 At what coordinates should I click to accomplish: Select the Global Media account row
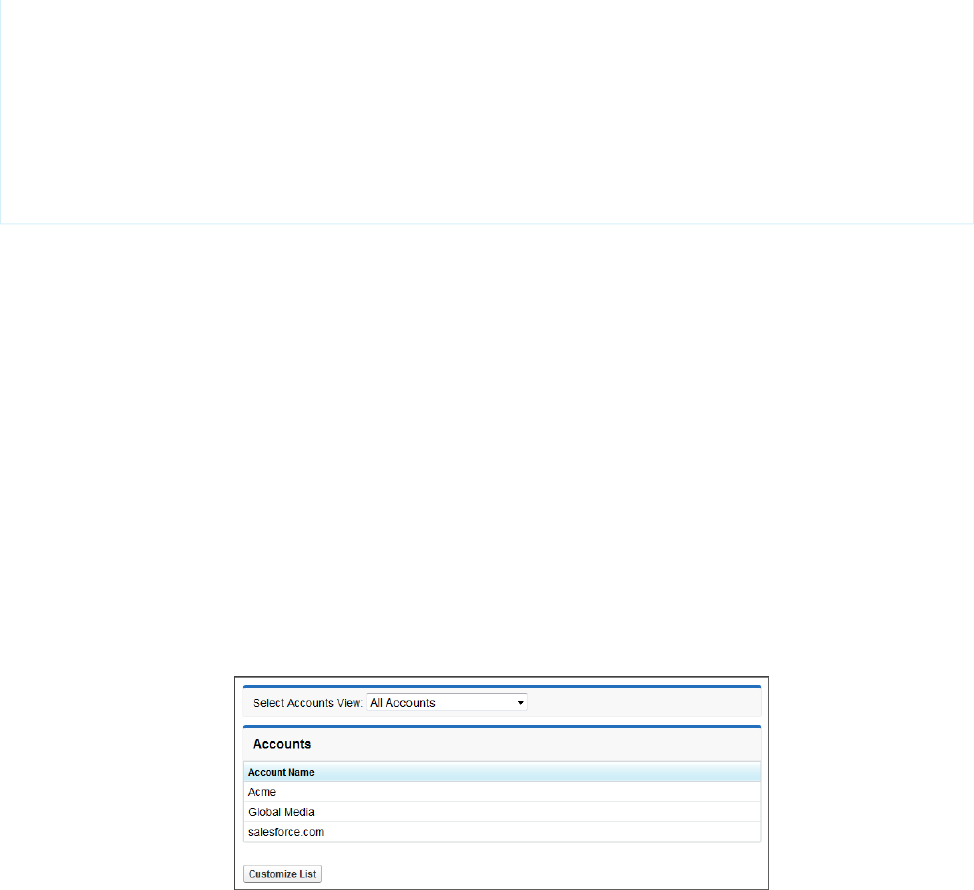502,812
